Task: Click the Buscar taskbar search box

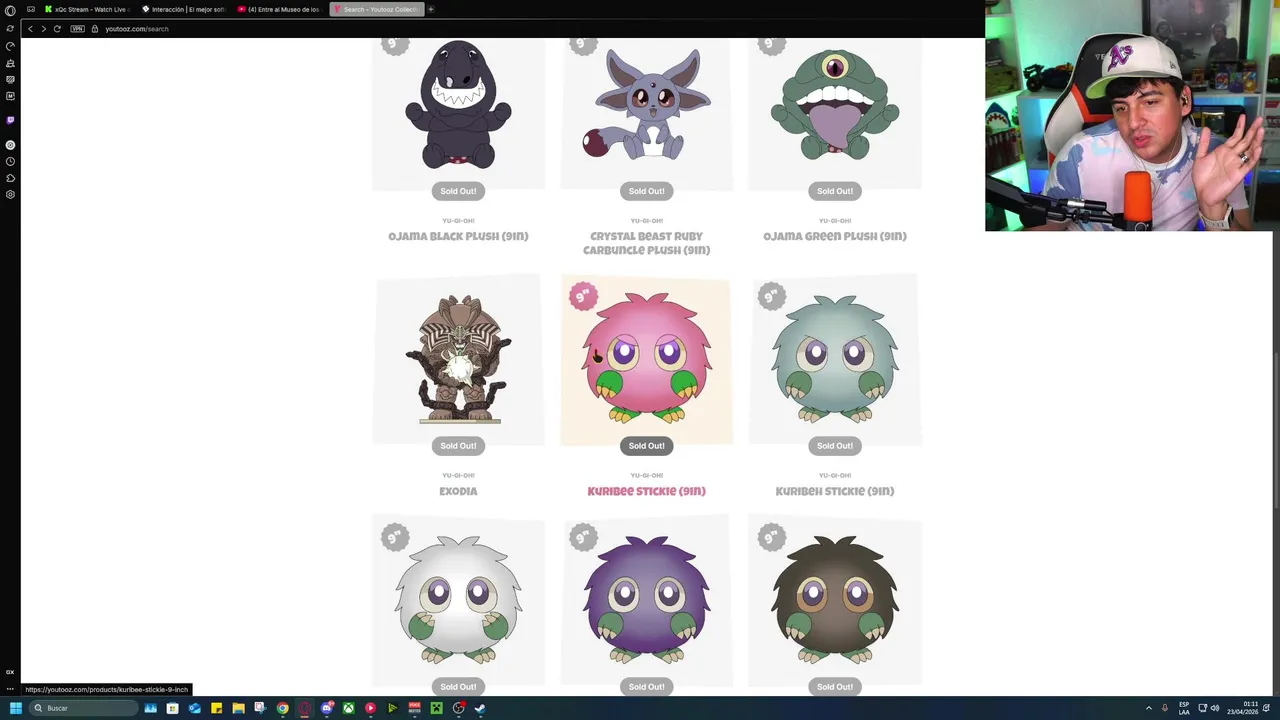Action: (83, 708)
